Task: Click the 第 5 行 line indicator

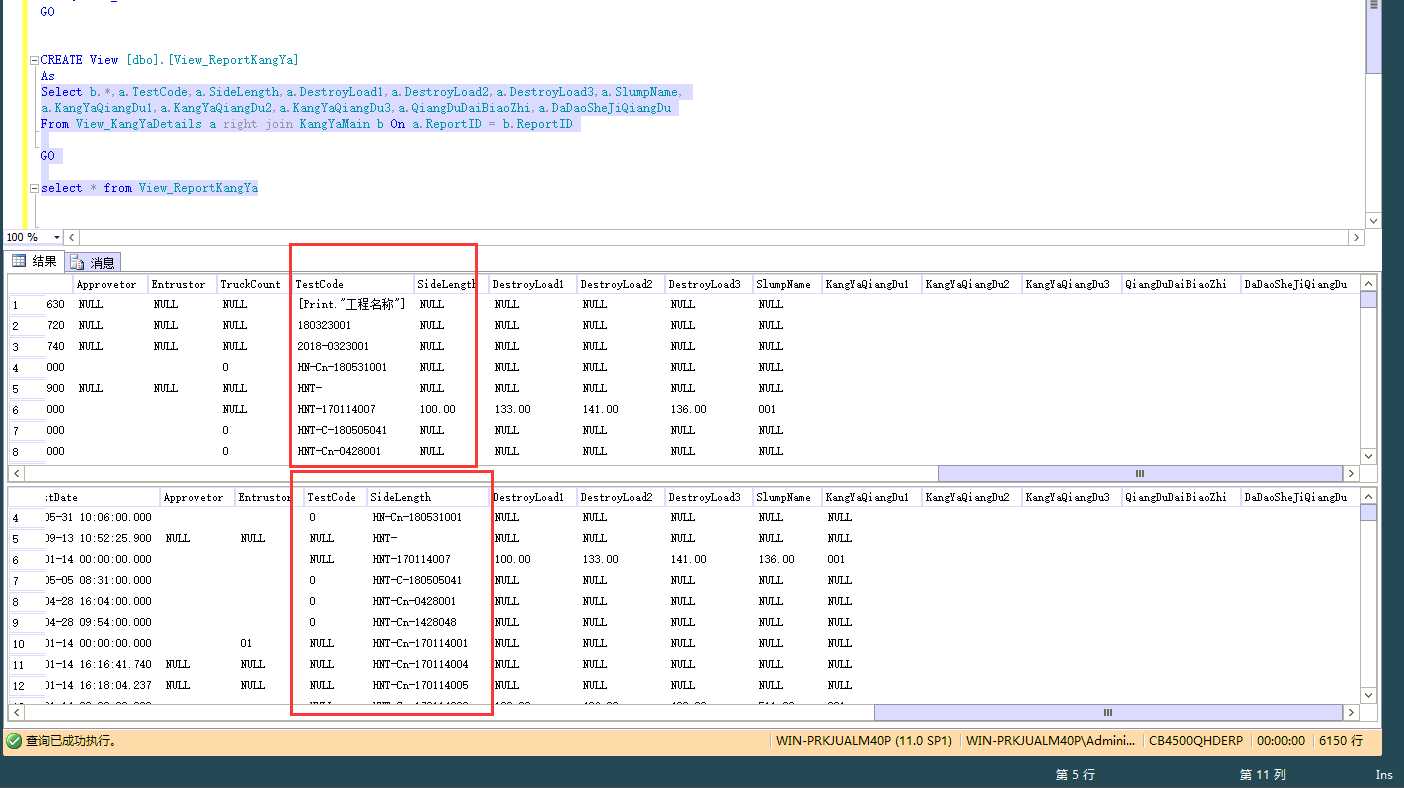Action: 1075,775
